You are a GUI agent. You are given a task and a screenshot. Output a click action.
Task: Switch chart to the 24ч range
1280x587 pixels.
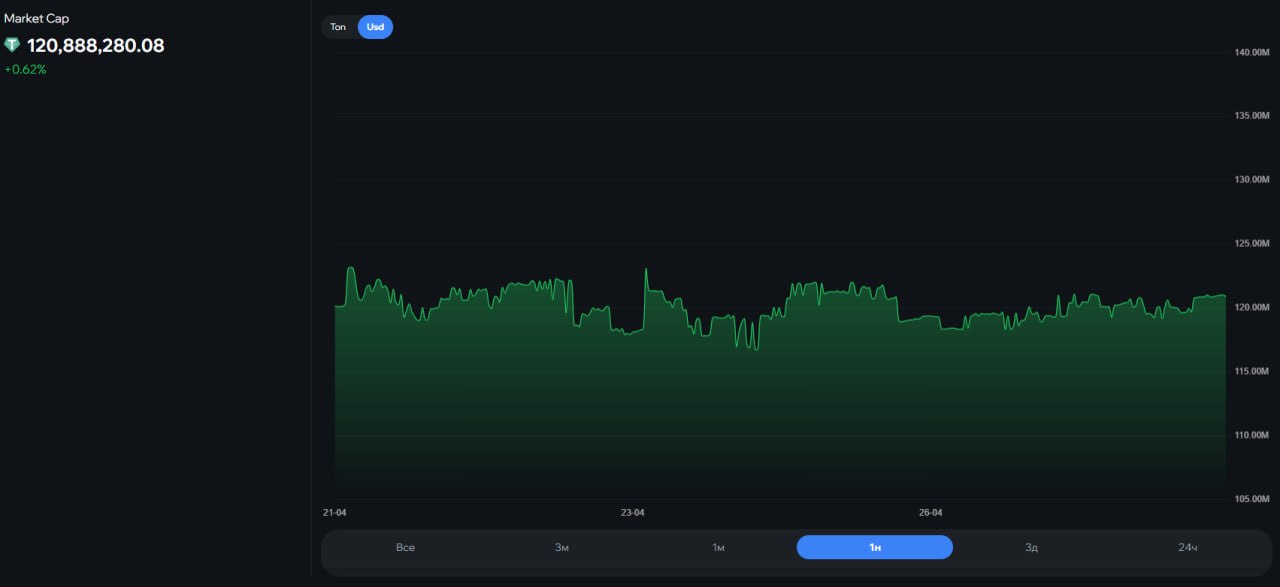pyautogui.click(x=1187, y=547)
